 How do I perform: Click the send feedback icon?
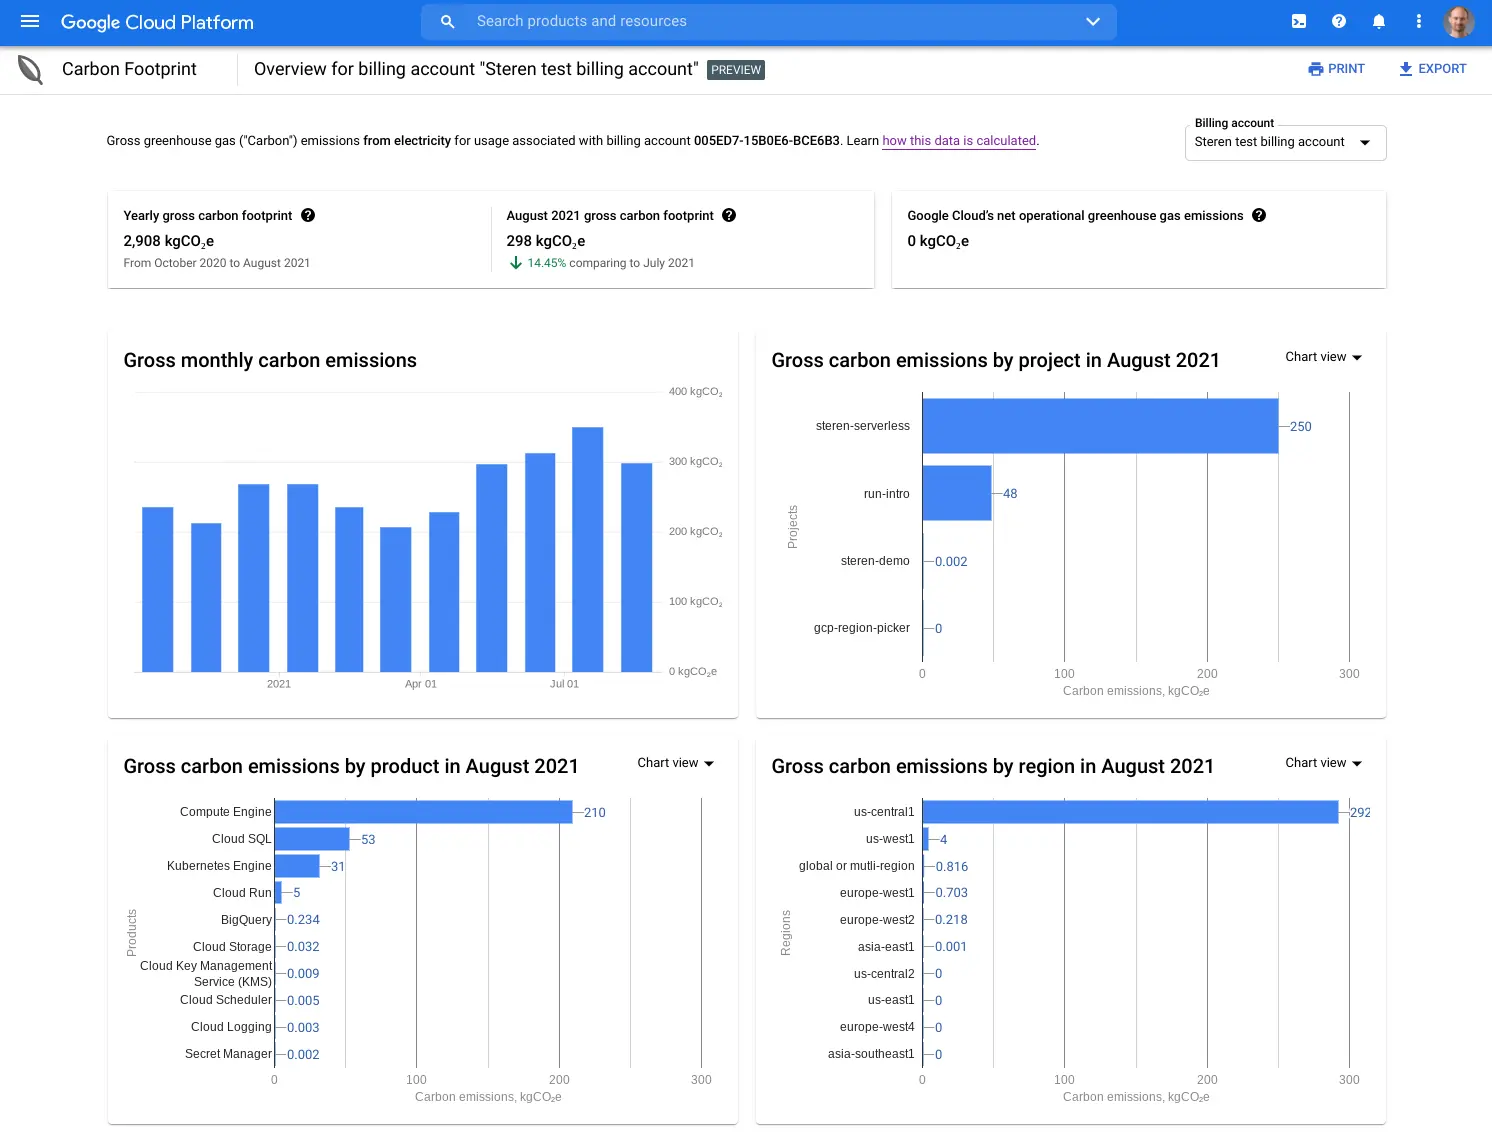pos(1298,21)
